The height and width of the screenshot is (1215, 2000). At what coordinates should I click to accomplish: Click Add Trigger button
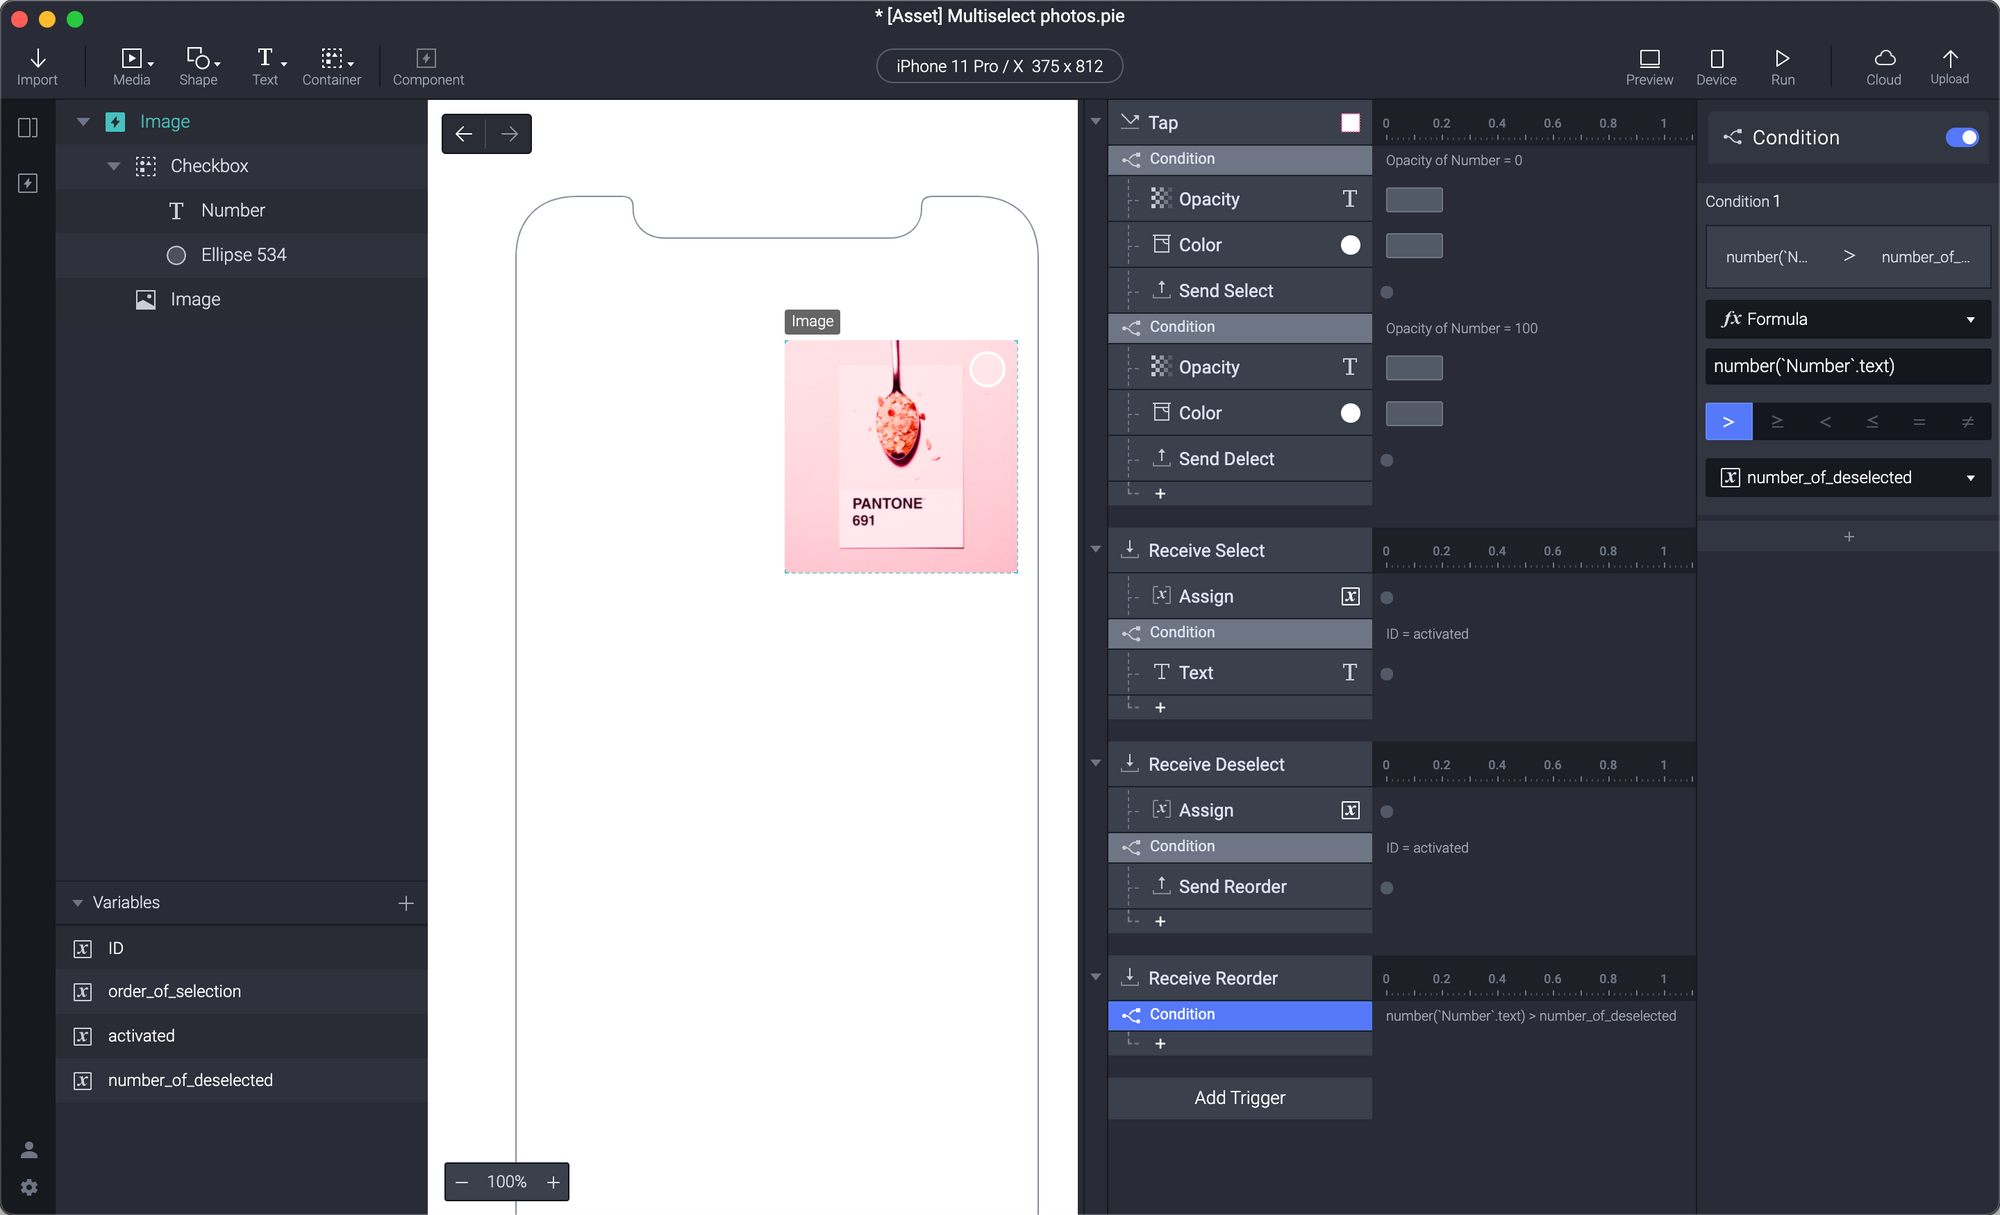pos(1239,1098)
